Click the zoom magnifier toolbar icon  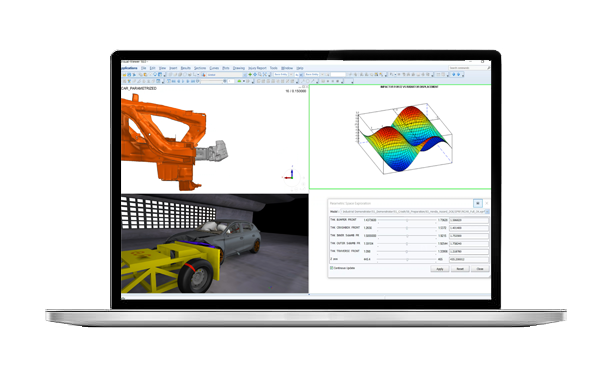[260, 75]
